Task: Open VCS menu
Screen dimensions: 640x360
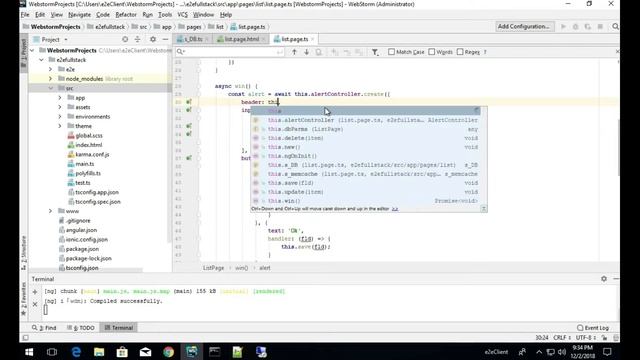Action: (182, 15)
